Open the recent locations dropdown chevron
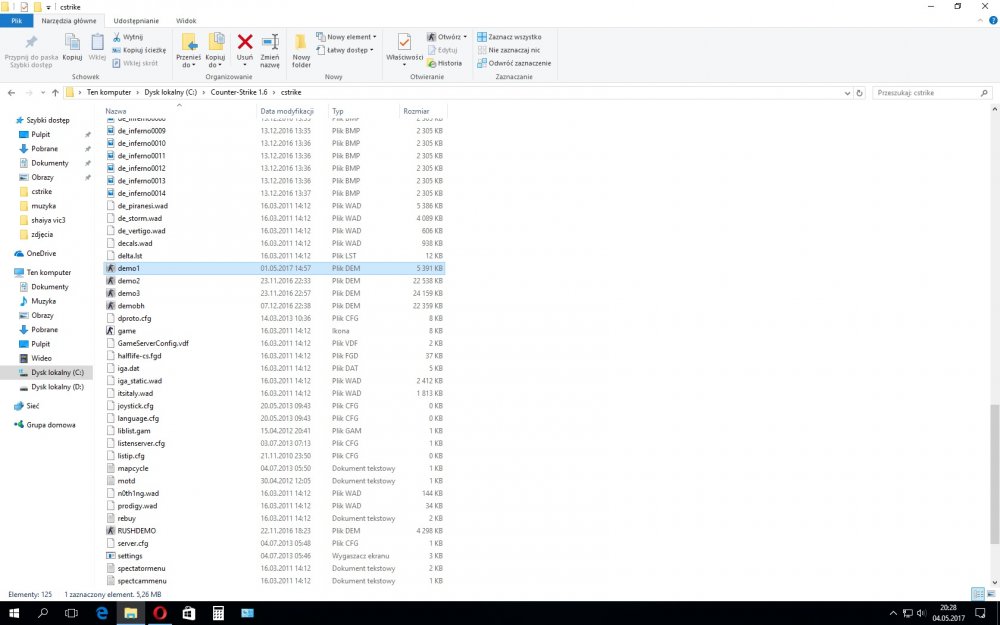 click(43, 93)
